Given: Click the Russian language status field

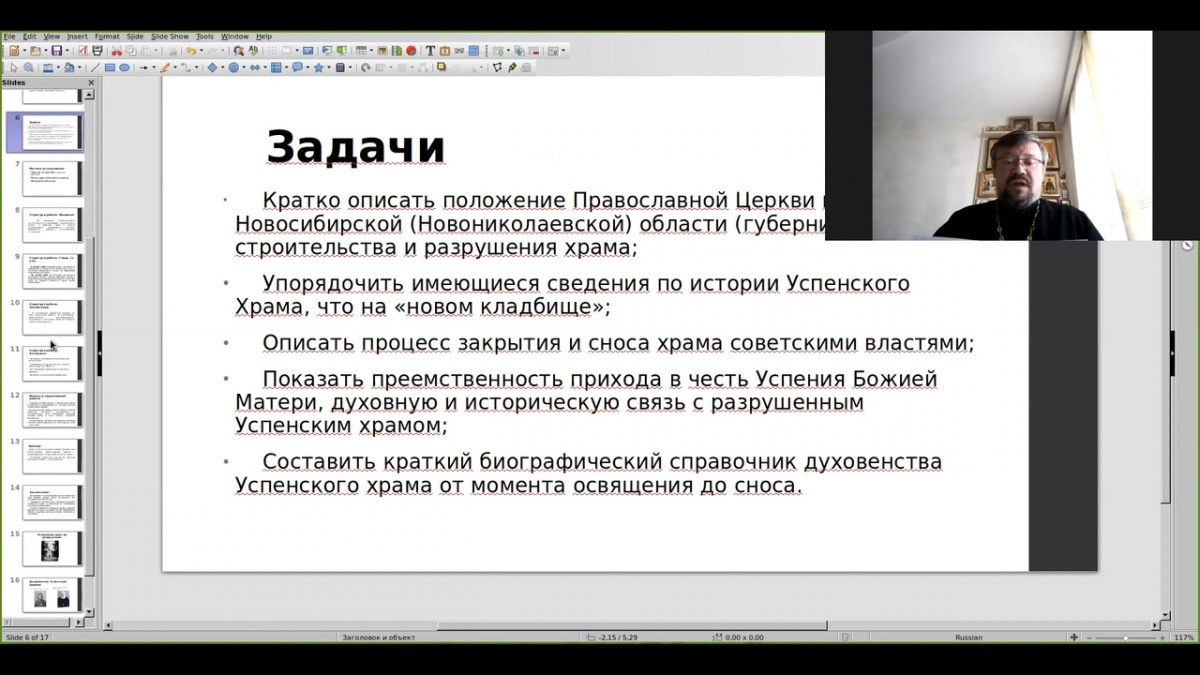Looking at the screenshot, I should point(968,637).
